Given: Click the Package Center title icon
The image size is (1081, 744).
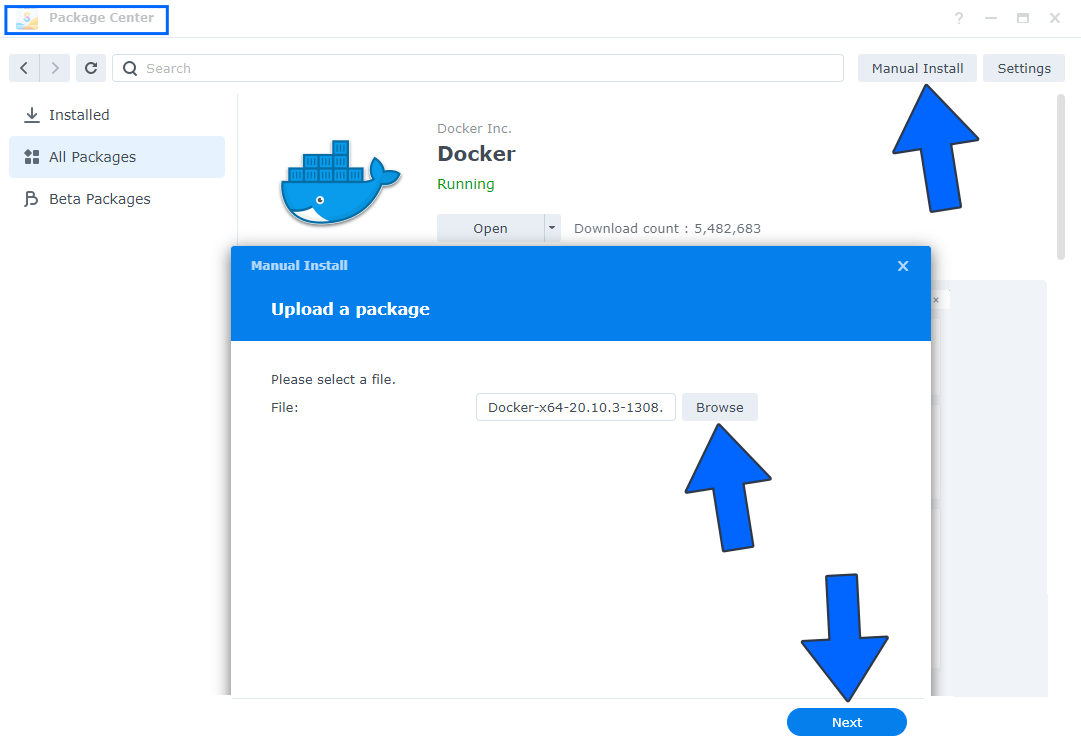Looking at the screenshot, I should pyautogui.click(x=27, y=19).
